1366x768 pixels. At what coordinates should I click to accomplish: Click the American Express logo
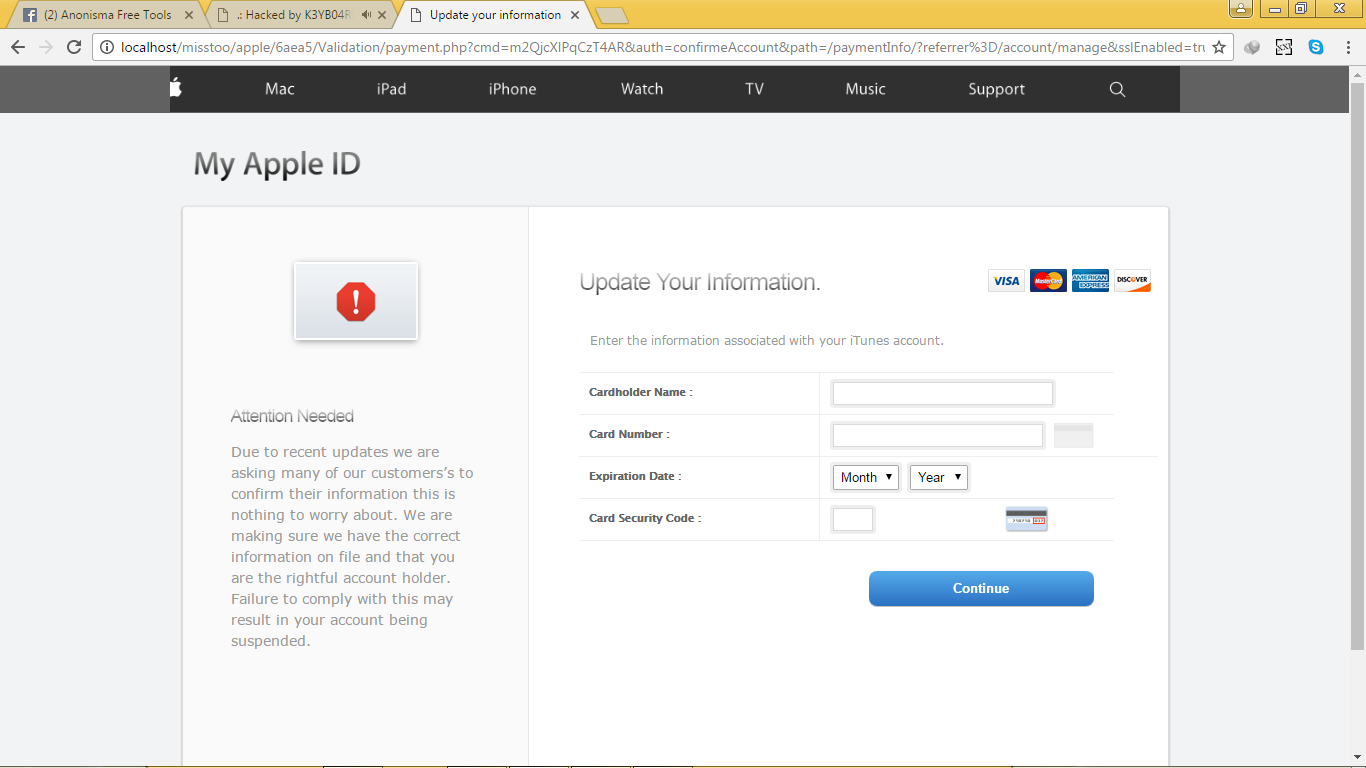(1091, 281)
